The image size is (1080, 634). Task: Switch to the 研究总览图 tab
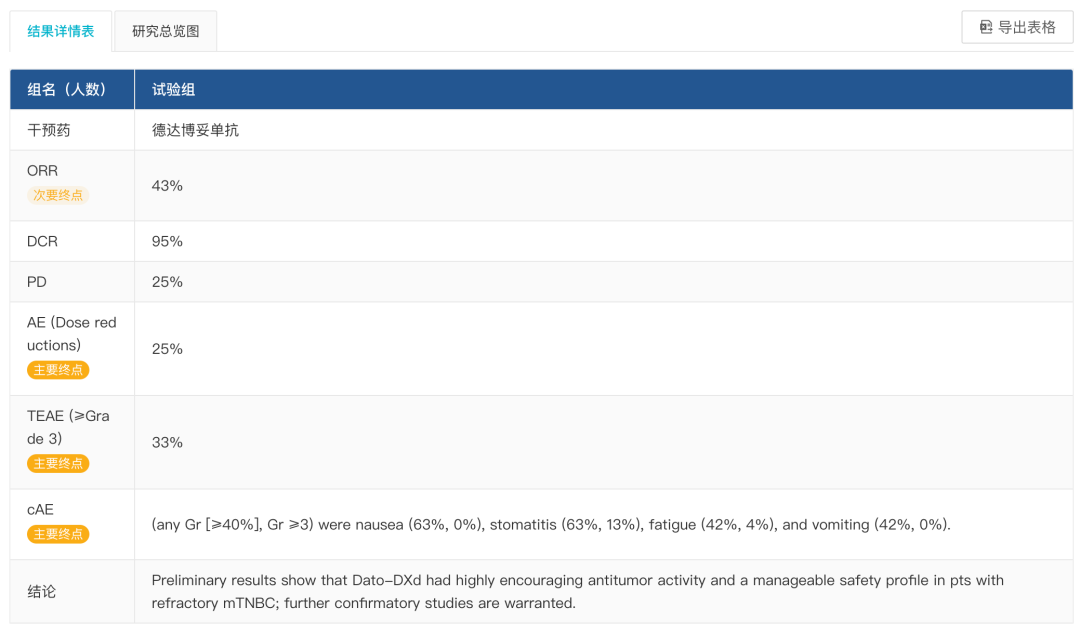[165, 31]
